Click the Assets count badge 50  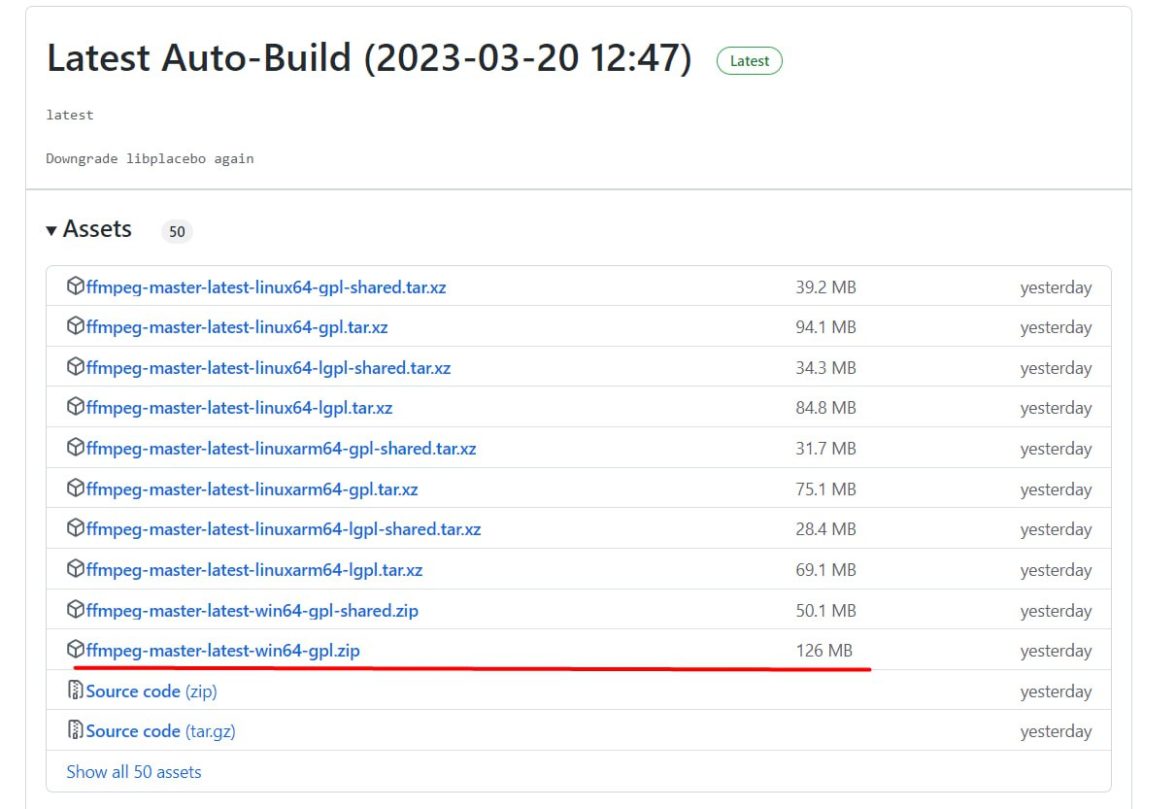pos(177,231)
